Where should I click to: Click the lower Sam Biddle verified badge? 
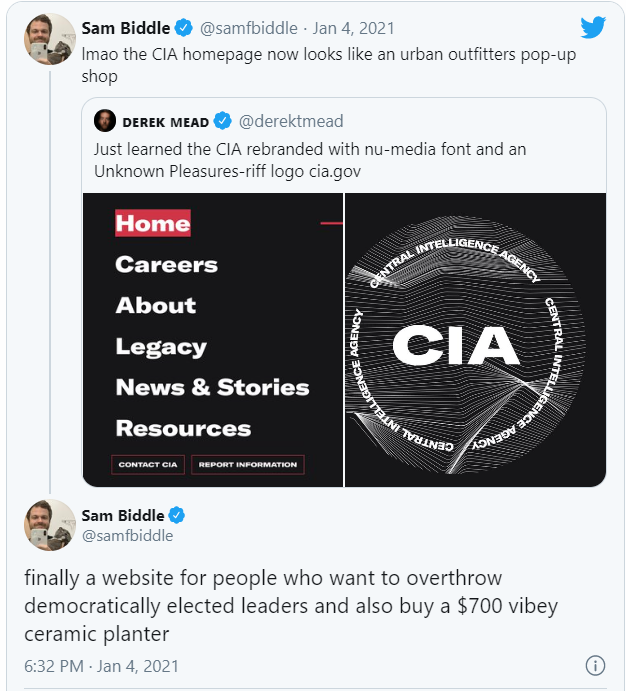click(176, 515)
